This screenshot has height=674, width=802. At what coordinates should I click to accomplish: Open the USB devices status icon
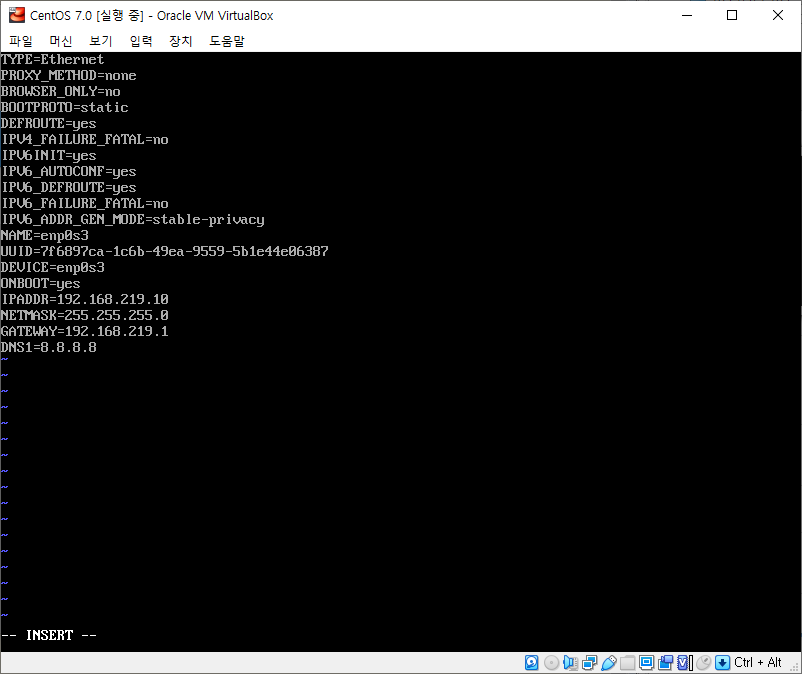tap(610, 662)
